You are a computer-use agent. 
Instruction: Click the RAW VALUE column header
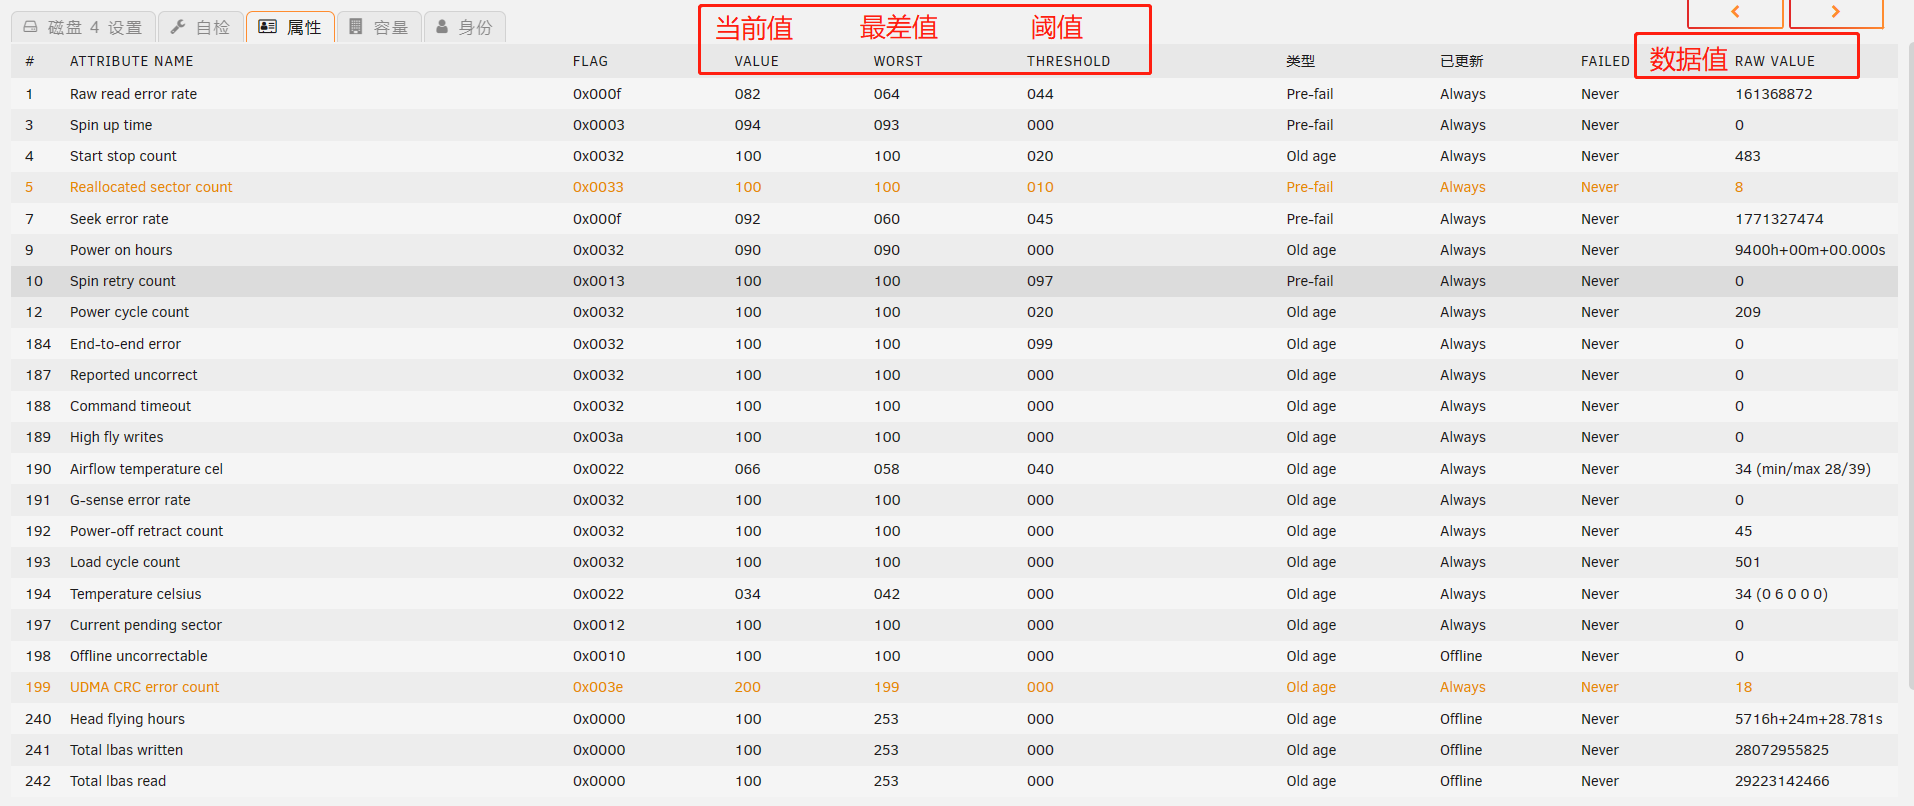point(1774,61)
